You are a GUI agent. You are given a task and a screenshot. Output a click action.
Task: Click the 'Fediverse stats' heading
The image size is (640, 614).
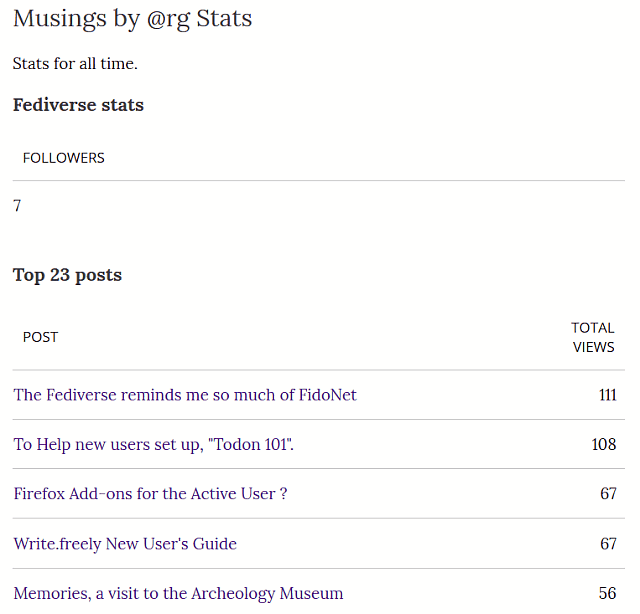click(78, 105)
